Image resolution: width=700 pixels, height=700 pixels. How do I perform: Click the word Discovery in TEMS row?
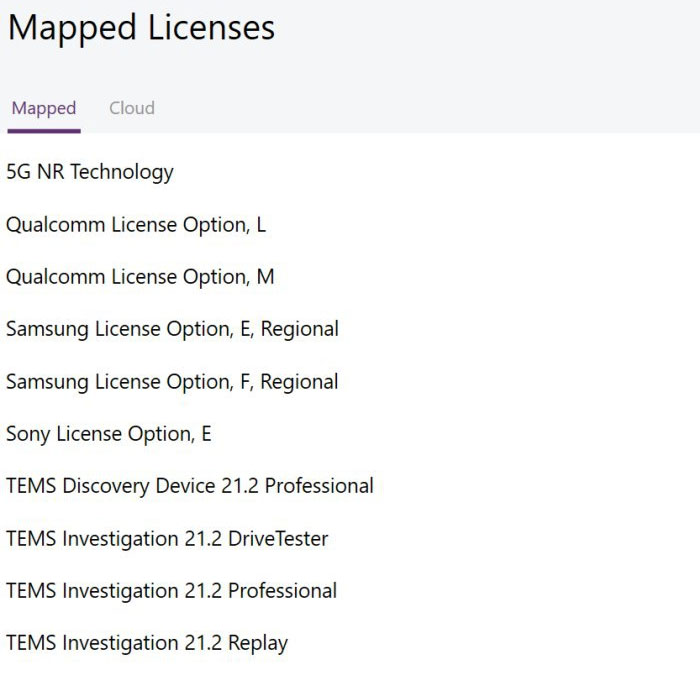[x=106, y=487]
